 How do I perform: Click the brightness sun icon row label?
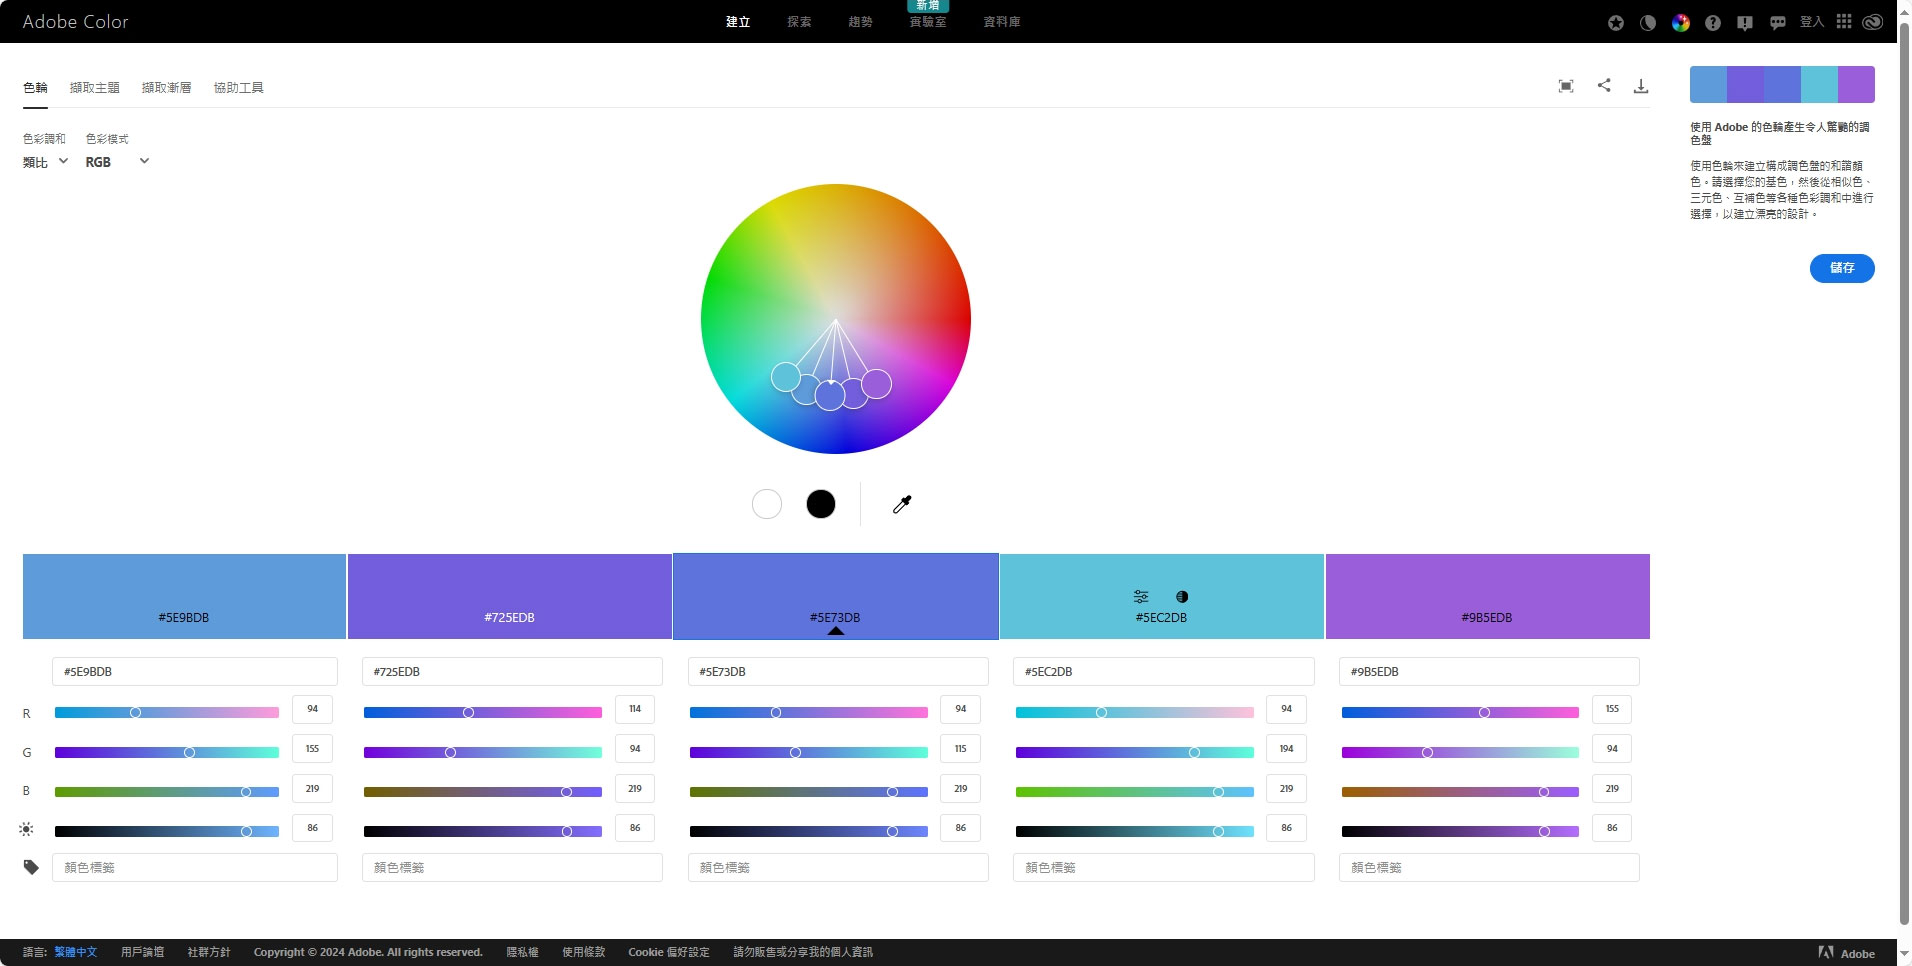pos(26,829)
